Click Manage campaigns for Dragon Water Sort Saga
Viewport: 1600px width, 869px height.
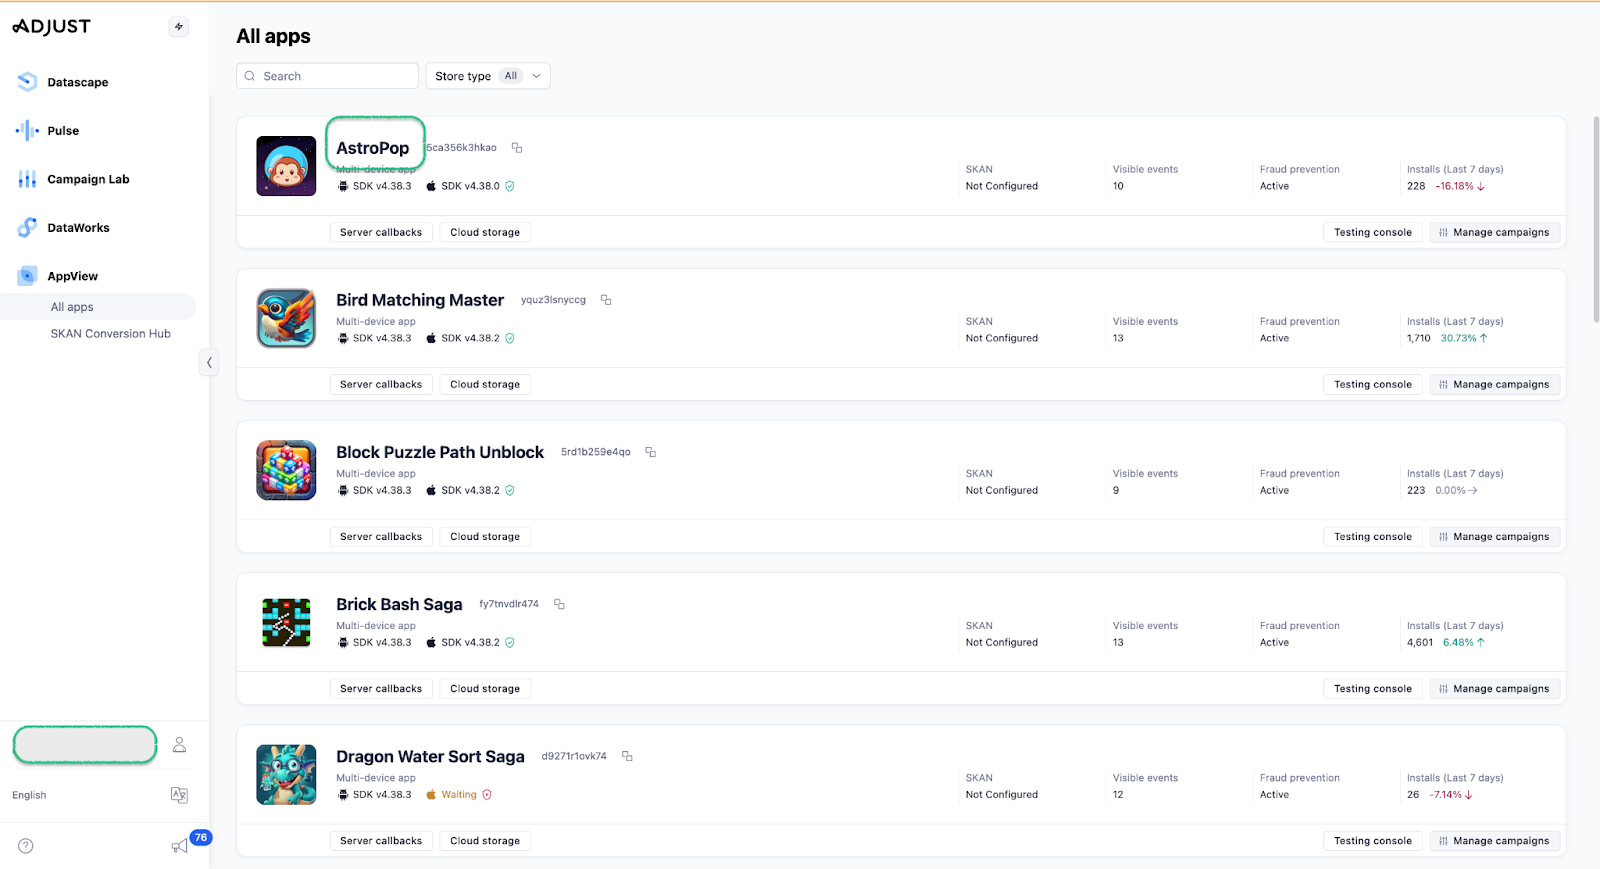tap(1495, 840)
